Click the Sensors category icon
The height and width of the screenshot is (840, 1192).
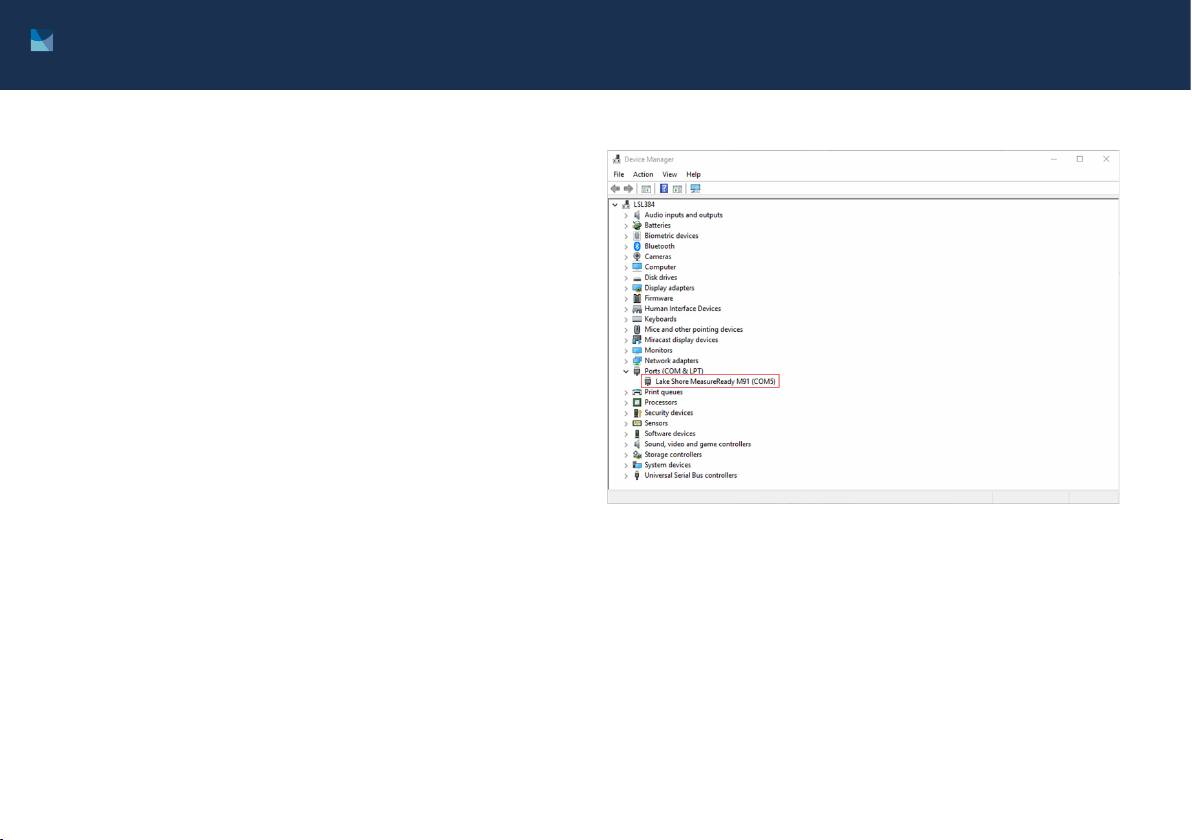[x=637, y=423]
